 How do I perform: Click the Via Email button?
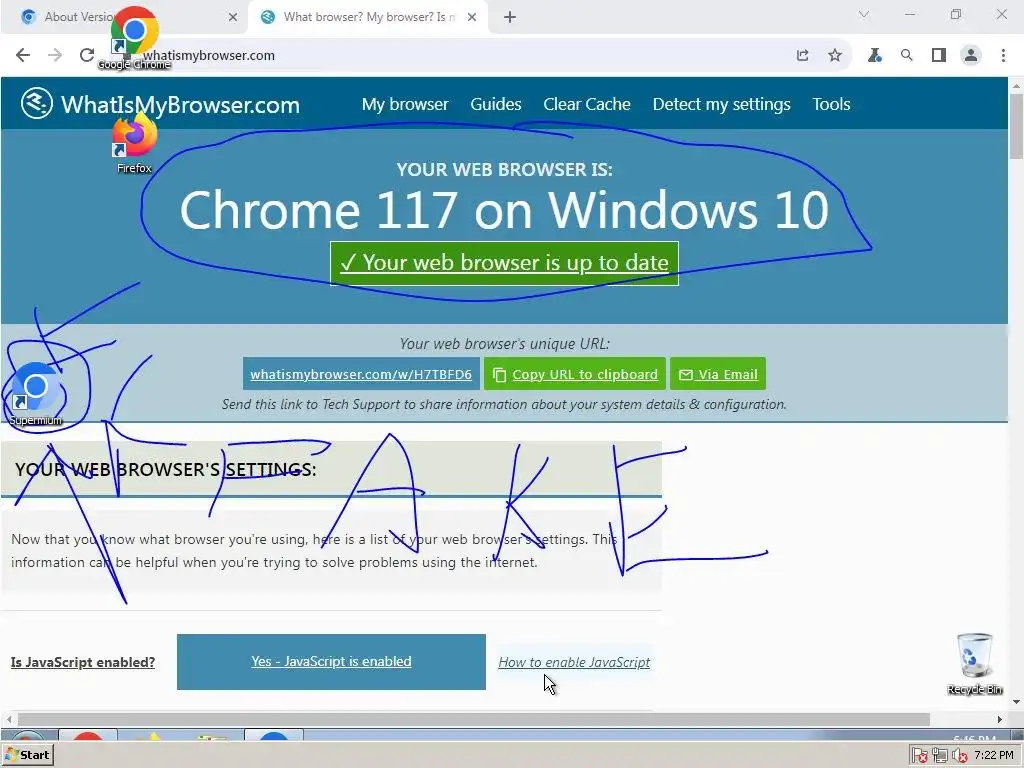(x=718, y=374)
